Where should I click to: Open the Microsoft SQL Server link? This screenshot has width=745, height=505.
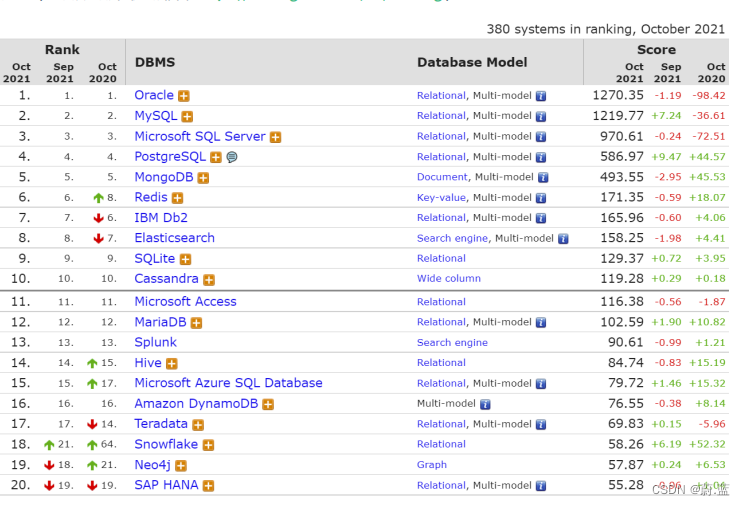(200, 136)
